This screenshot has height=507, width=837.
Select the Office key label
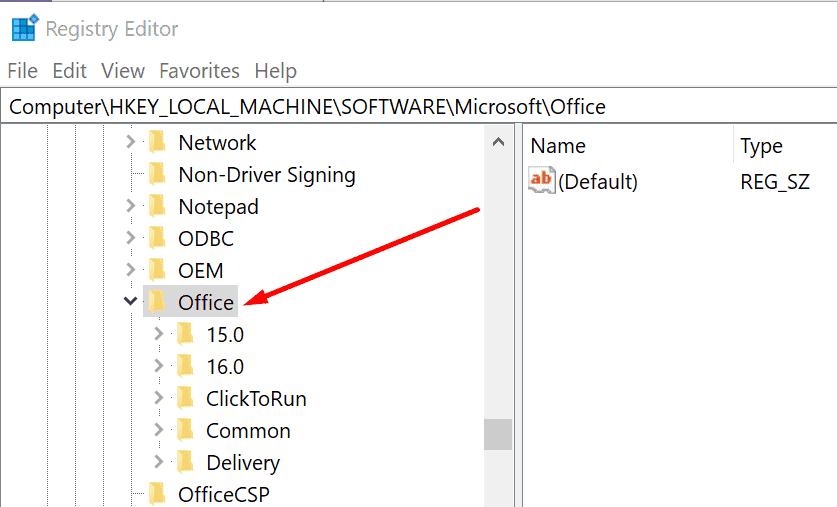click(206, 303)
